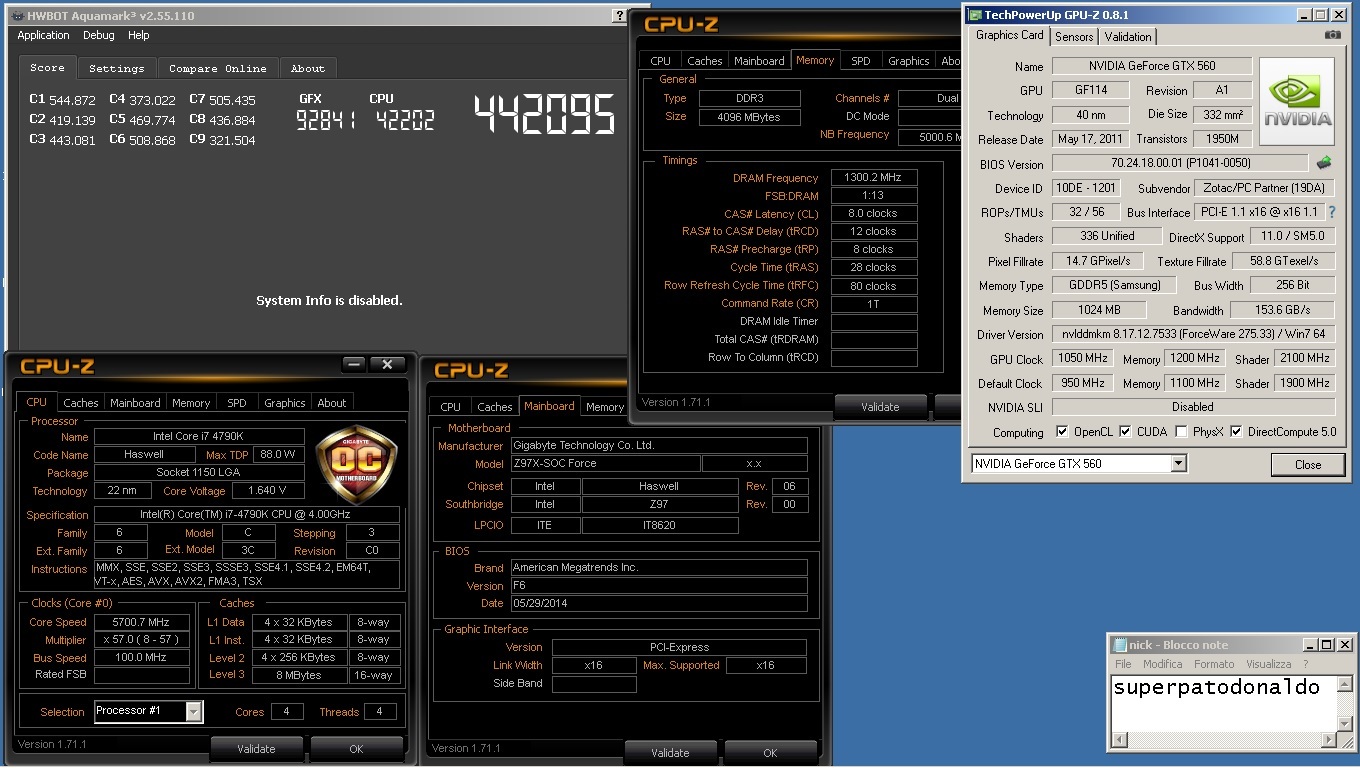Viewport: 1360px width, 768px height.
Task: Click the Driver Version field in GPU-Z
Action: click(x=1193, y=334)
